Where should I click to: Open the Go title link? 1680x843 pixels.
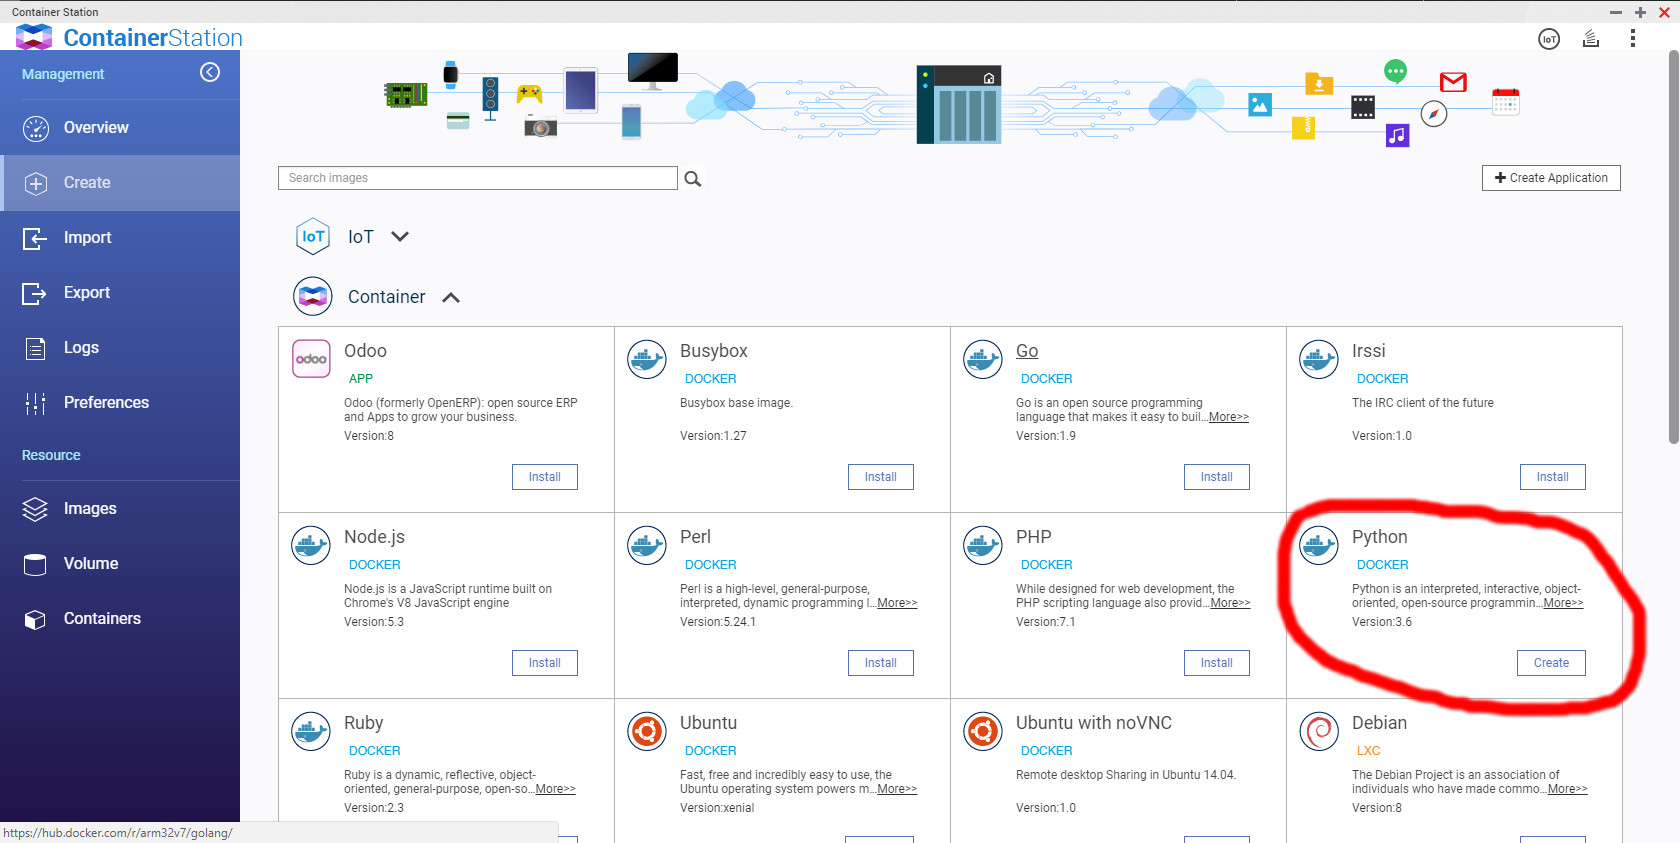[1027, 351]
